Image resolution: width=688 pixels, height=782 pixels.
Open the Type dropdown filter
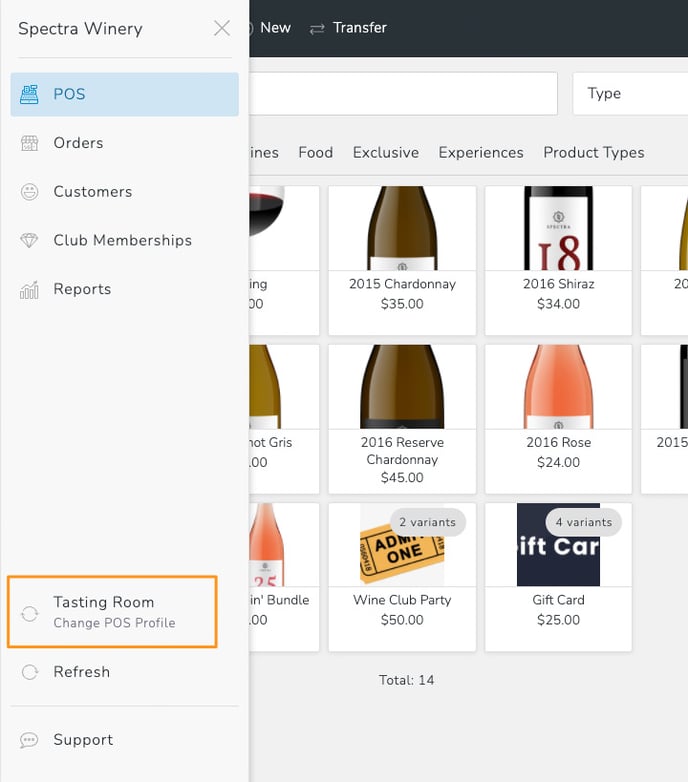(631, 94)
